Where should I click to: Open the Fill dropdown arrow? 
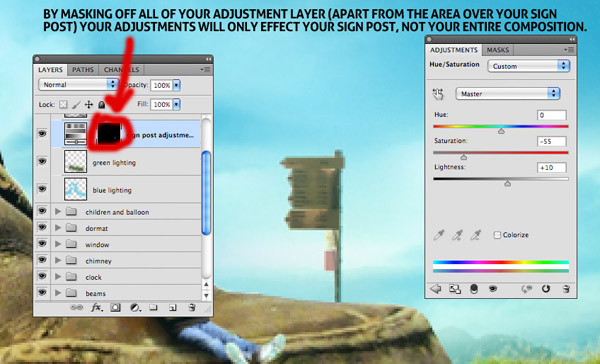click(x=176, y=104)
